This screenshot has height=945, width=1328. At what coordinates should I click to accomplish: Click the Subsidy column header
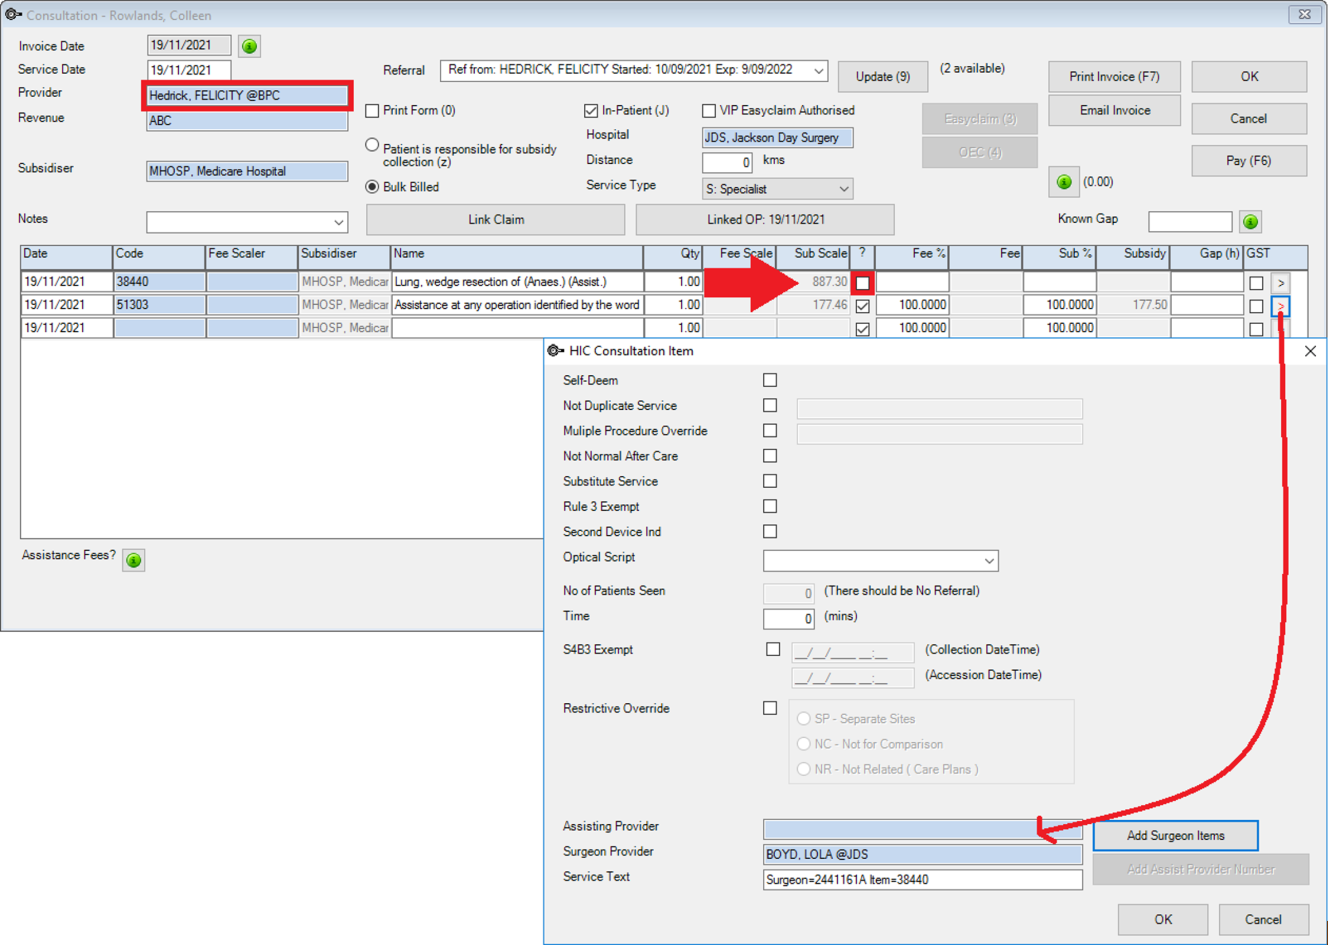point(1133,255)
